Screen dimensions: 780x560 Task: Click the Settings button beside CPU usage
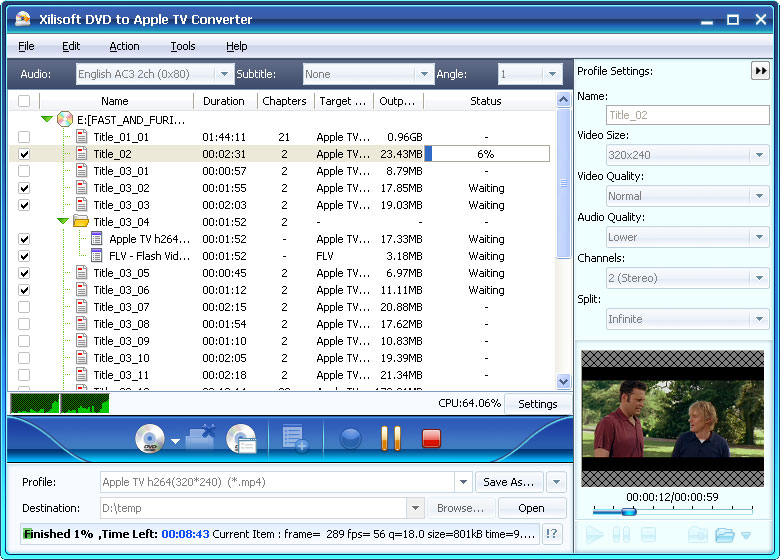click(x=538, y=404)
